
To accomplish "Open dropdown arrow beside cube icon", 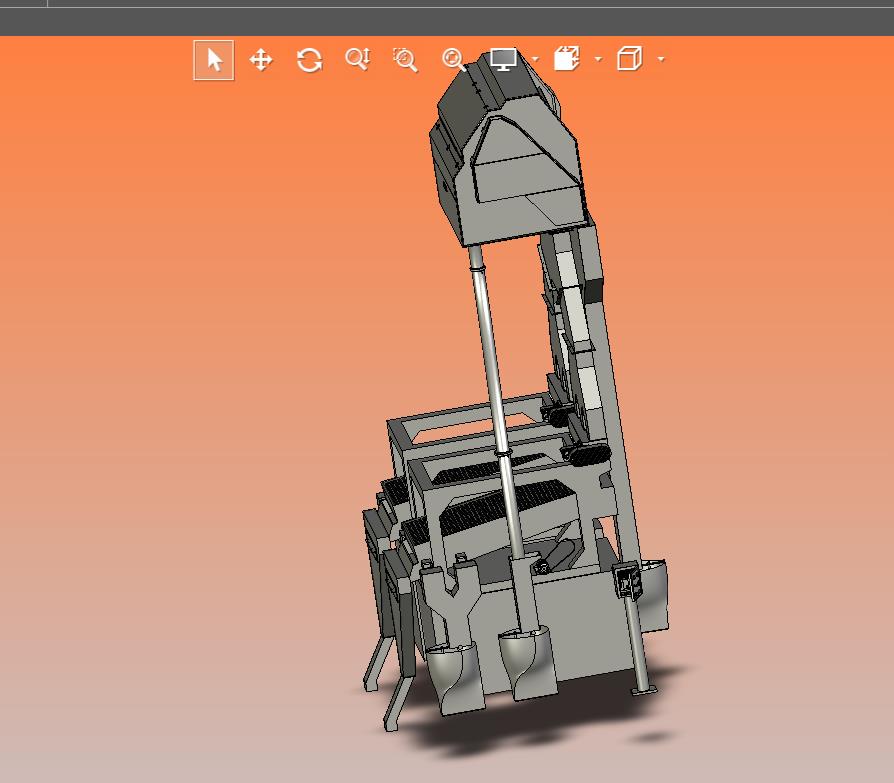I will tap(661, 60).
